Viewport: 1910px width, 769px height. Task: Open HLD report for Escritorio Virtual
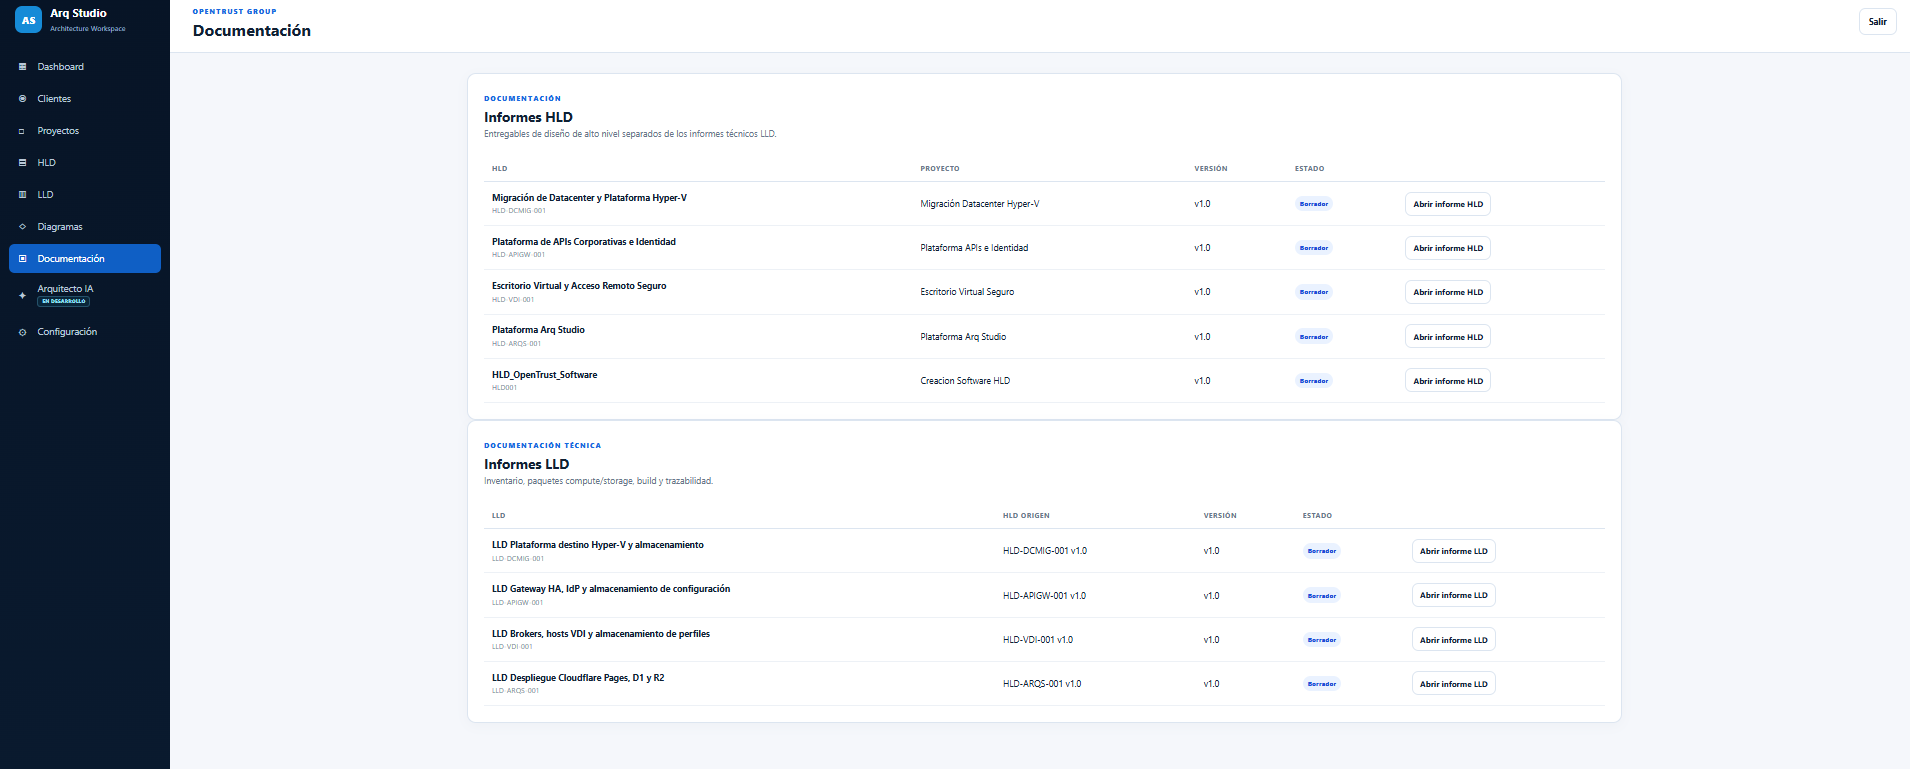pos(1447,292)
